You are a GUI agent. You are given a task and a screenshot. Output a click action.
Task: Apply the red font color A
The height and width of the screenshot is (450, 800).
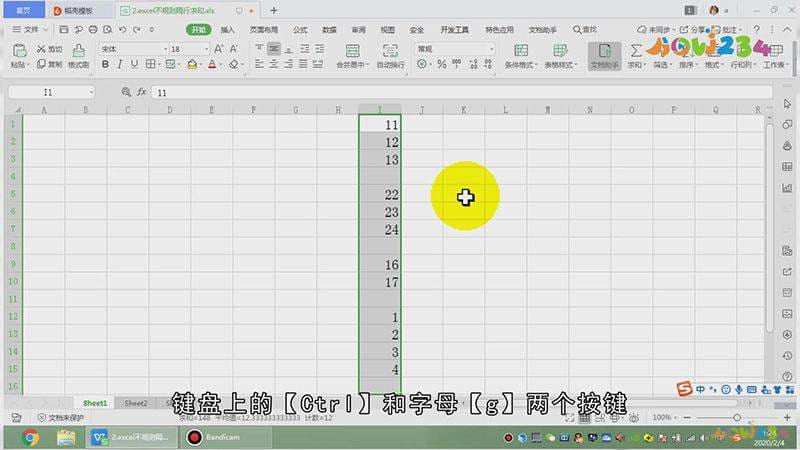pyautogui.click(x=212, y=64)
